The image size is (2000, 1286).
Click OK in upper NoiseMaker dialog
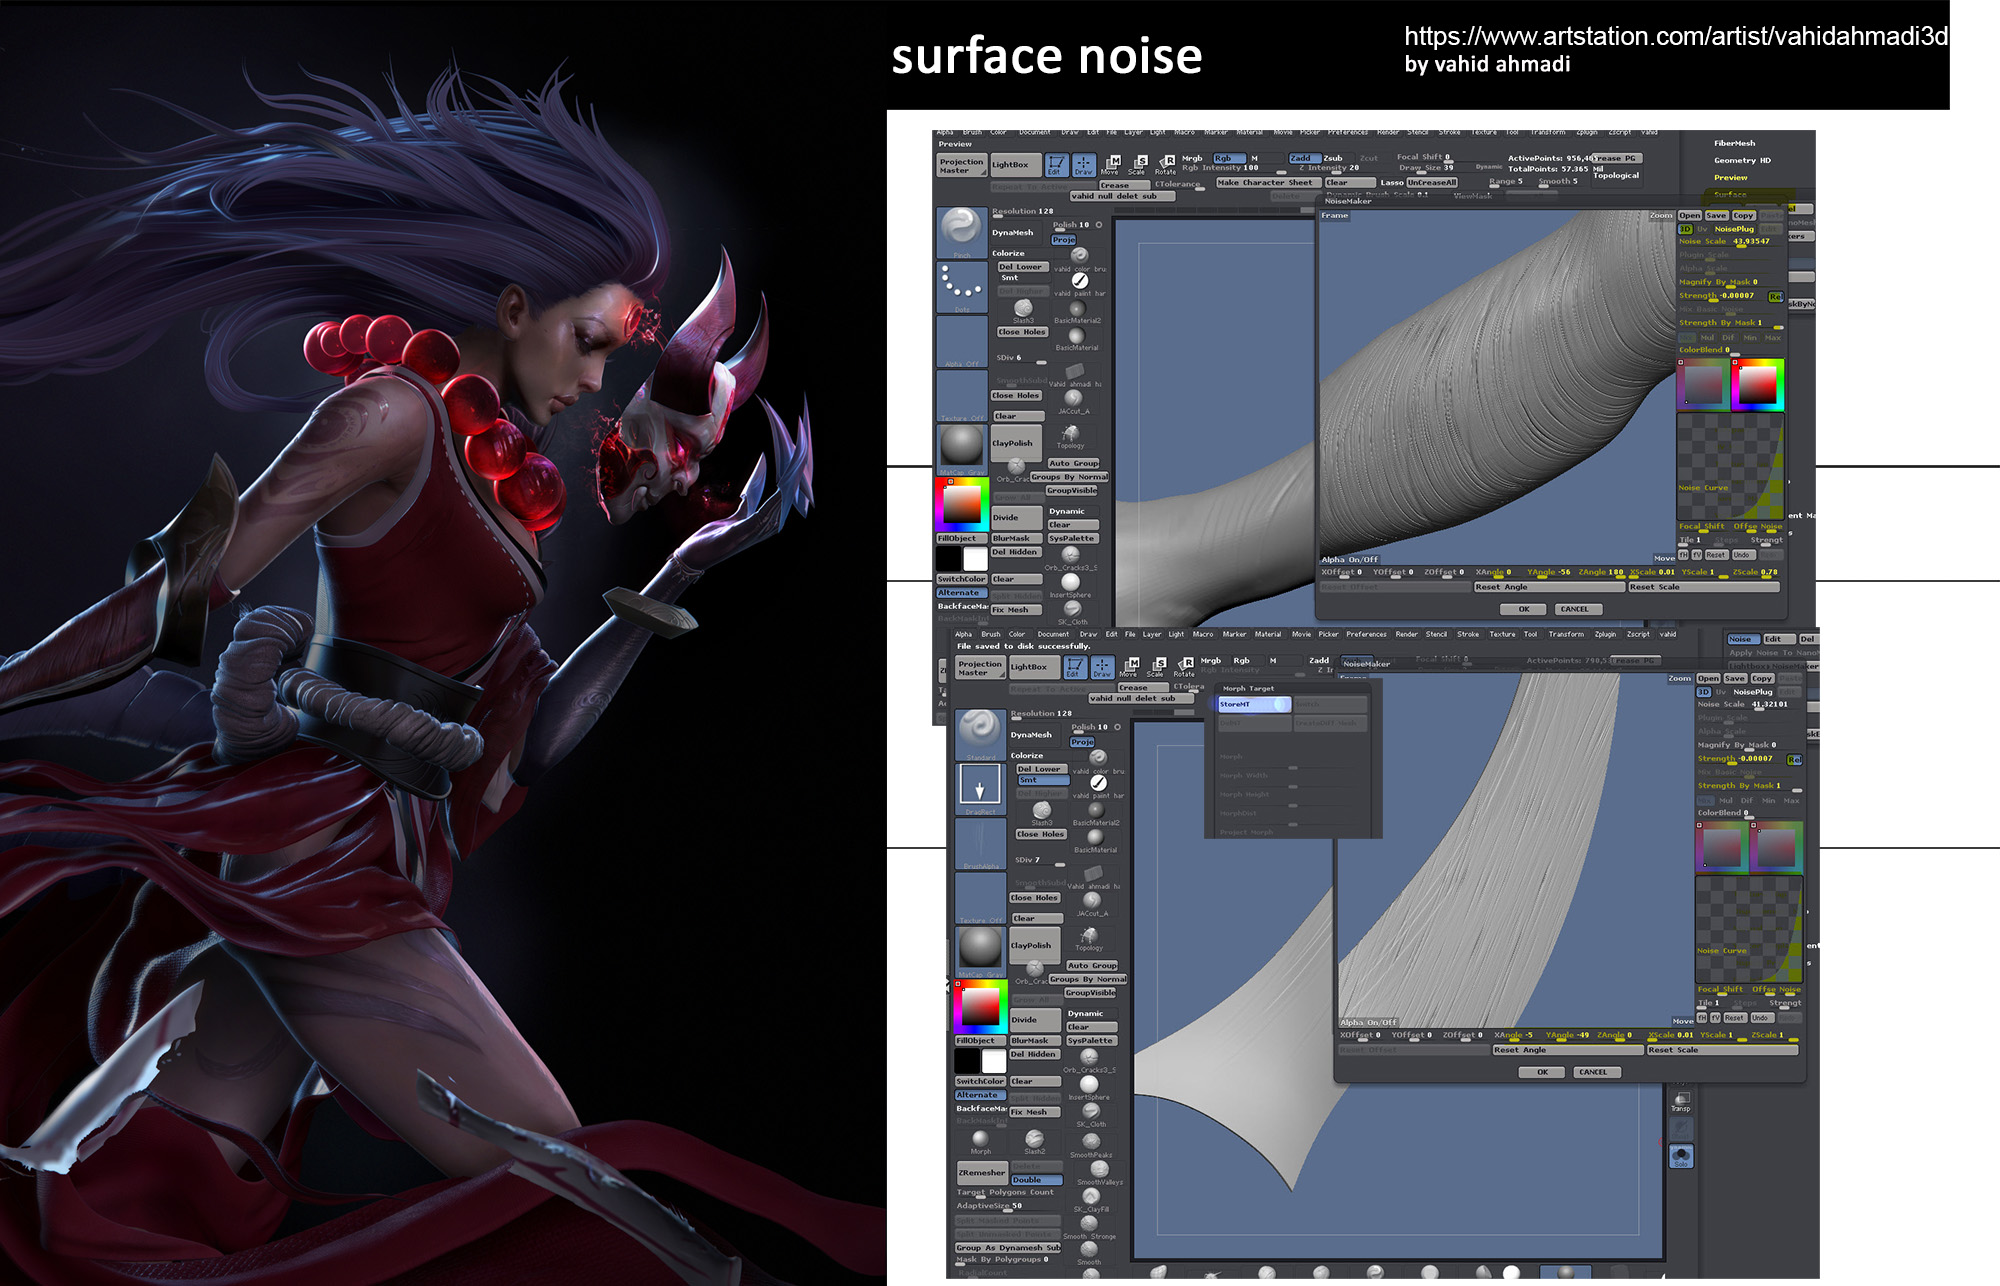(1524, 609)
